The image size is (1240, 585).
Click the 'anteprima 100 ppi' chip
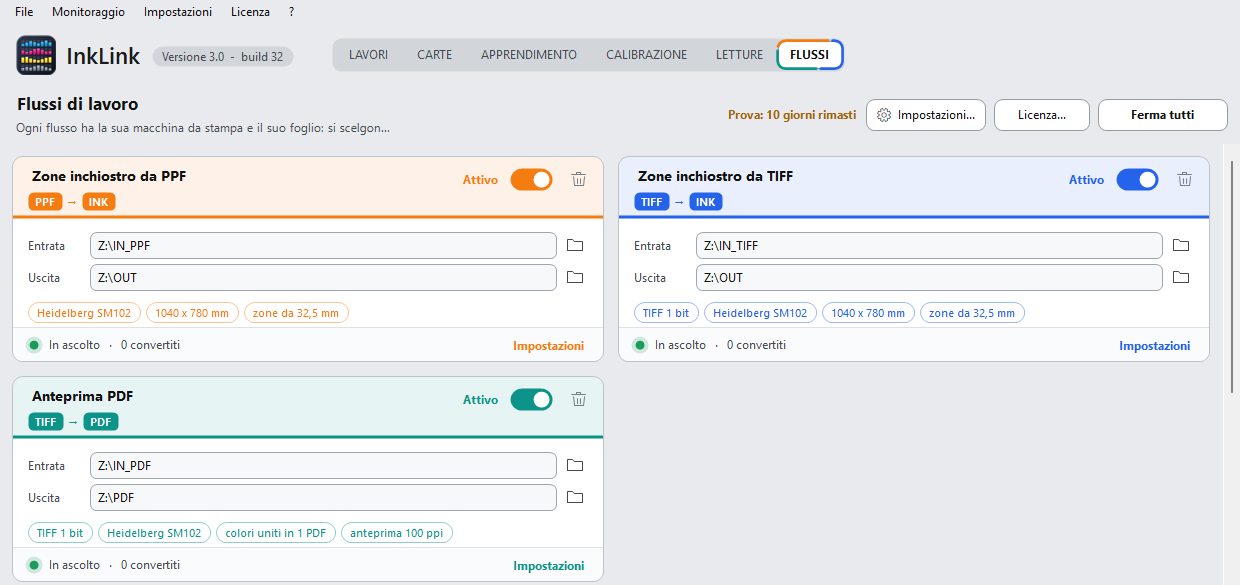(x=397, y=533)
